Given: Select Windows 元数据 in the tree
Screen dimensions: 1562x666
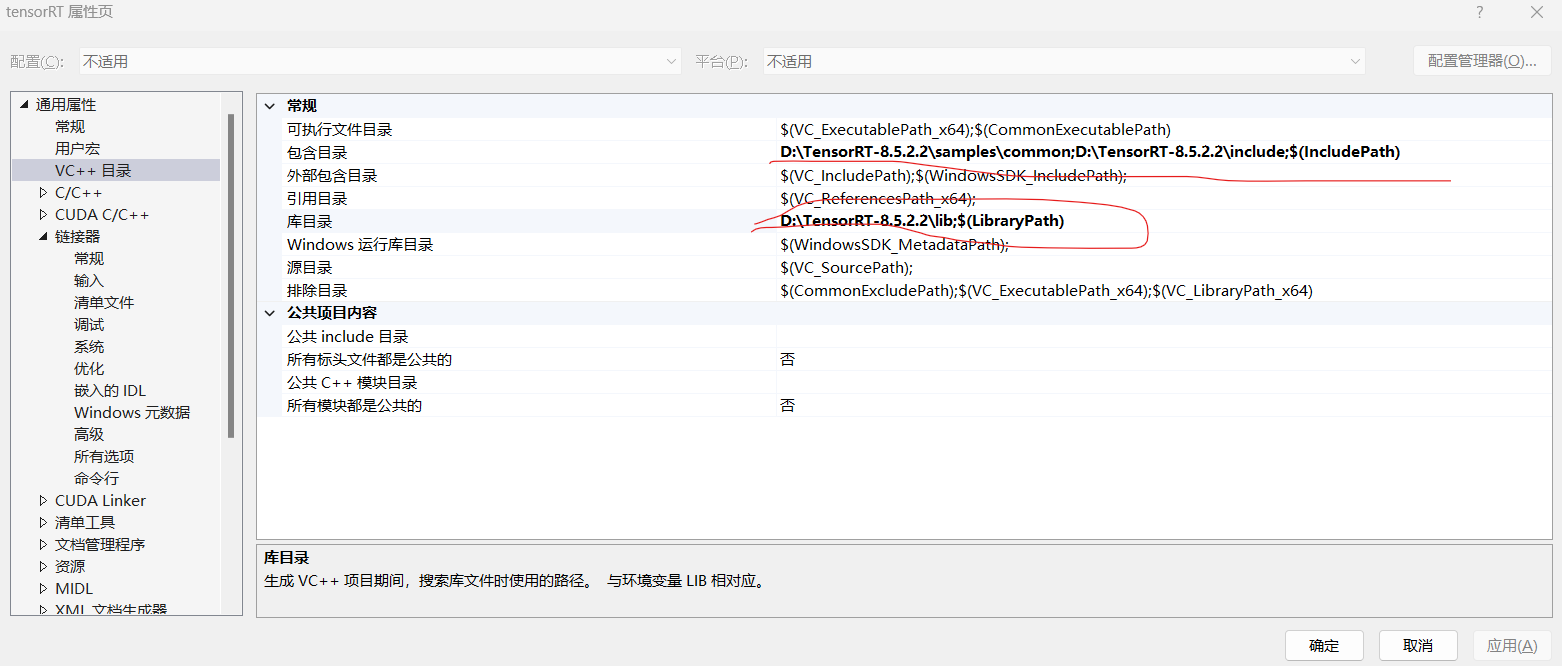Looking at the screenshot, I should pos(132,413).
